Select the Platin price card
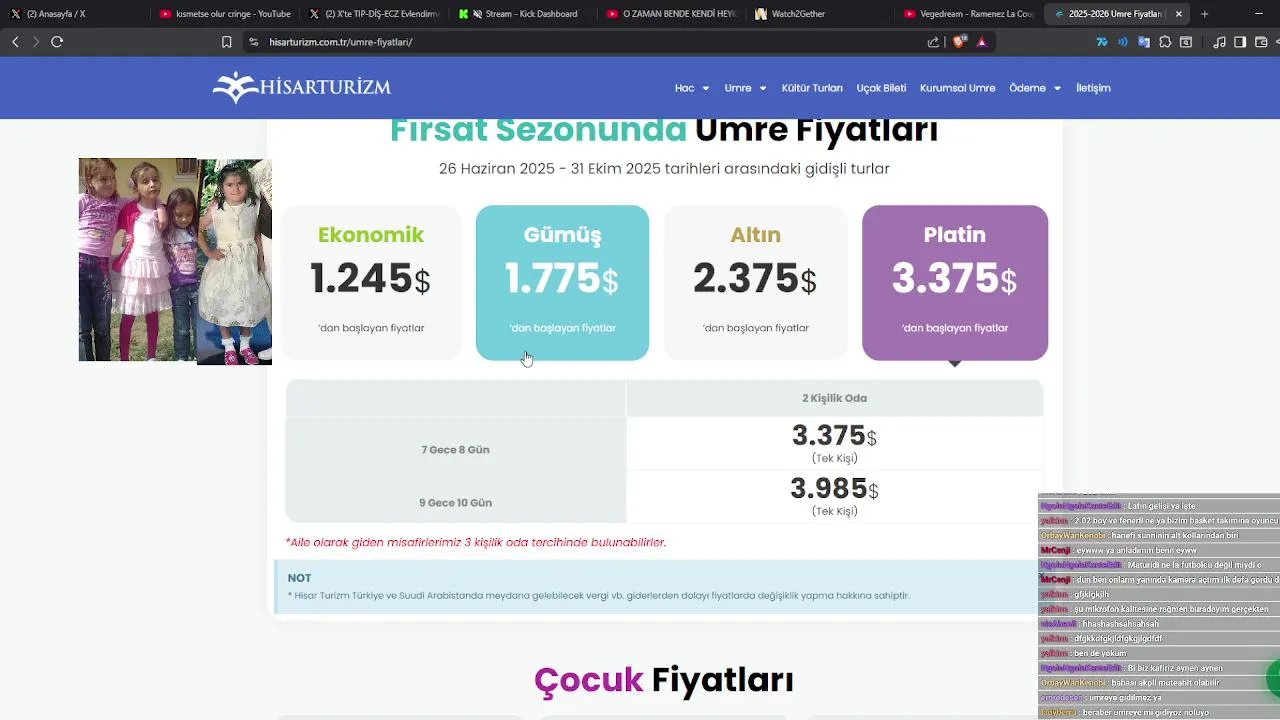 click(x=955, y=282)
